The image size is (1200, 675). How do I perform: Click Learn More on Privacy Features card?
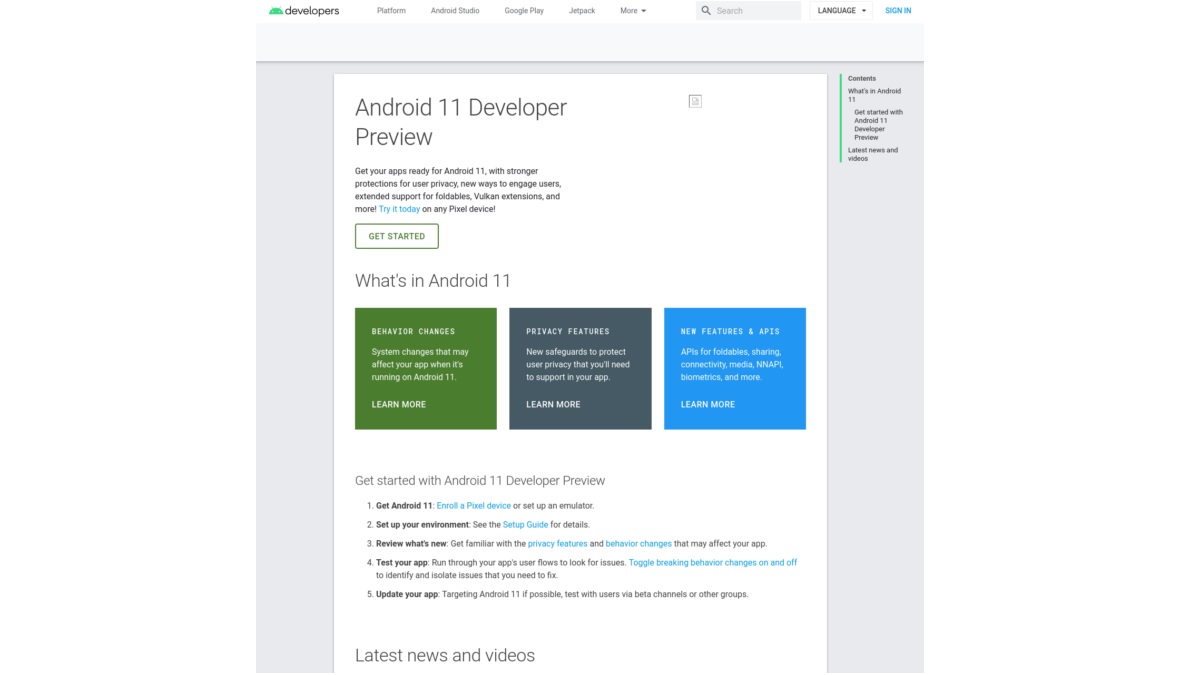(x=553, y=405)
